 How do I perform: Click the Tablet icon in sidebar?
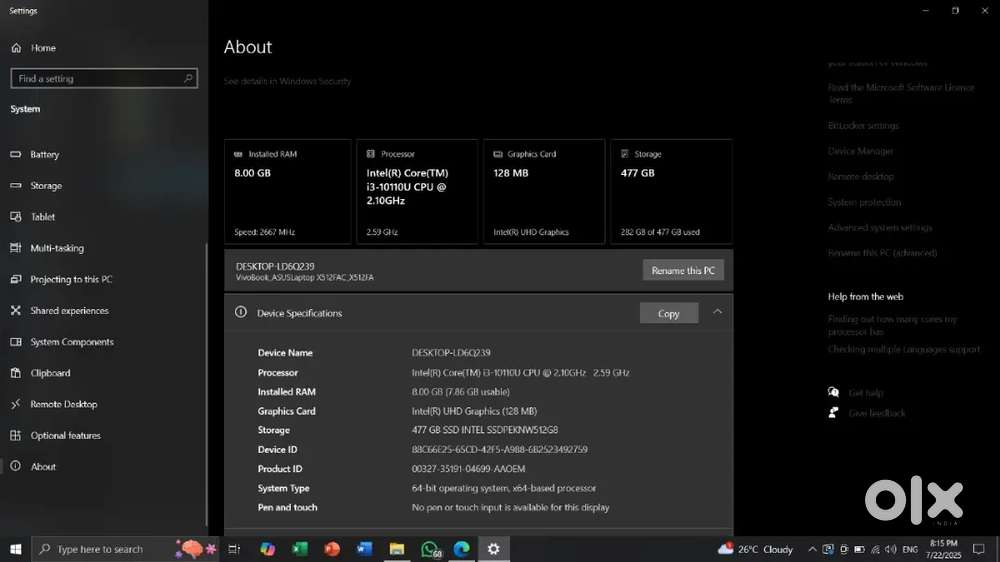tap(16, 217)
